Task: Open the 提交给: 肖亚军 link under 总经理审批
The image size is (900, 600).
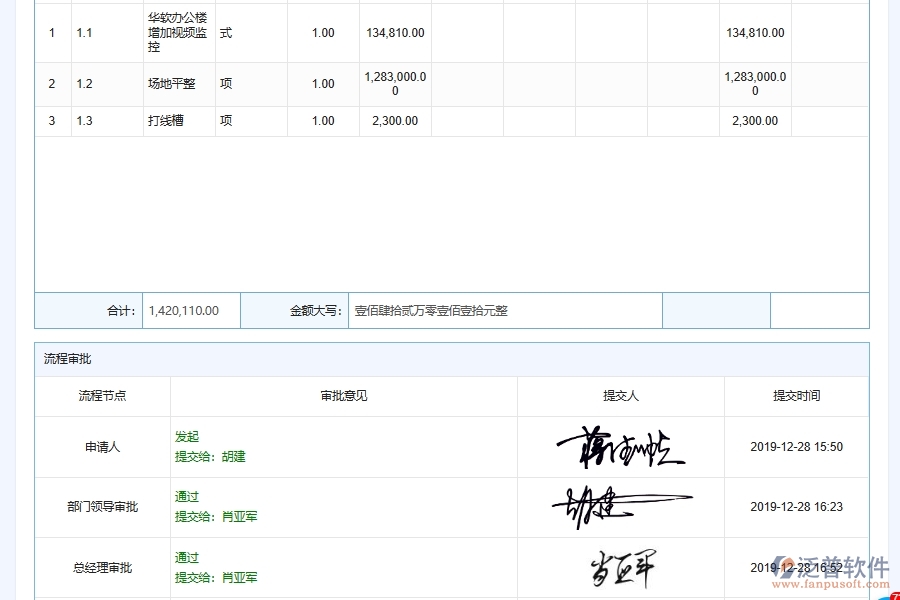Action: coord(217,577)
